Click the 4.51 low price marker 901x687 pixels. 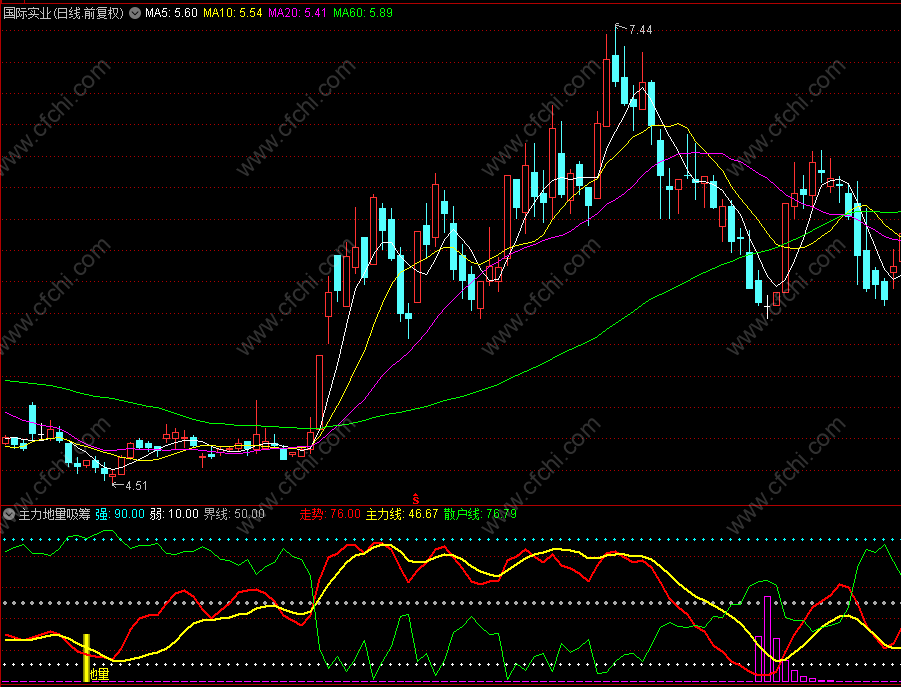[130, 485]
